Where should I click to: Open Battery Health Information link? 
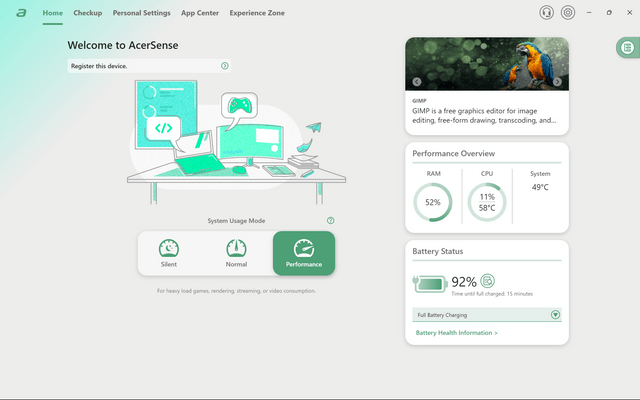[x=456, y=333]
